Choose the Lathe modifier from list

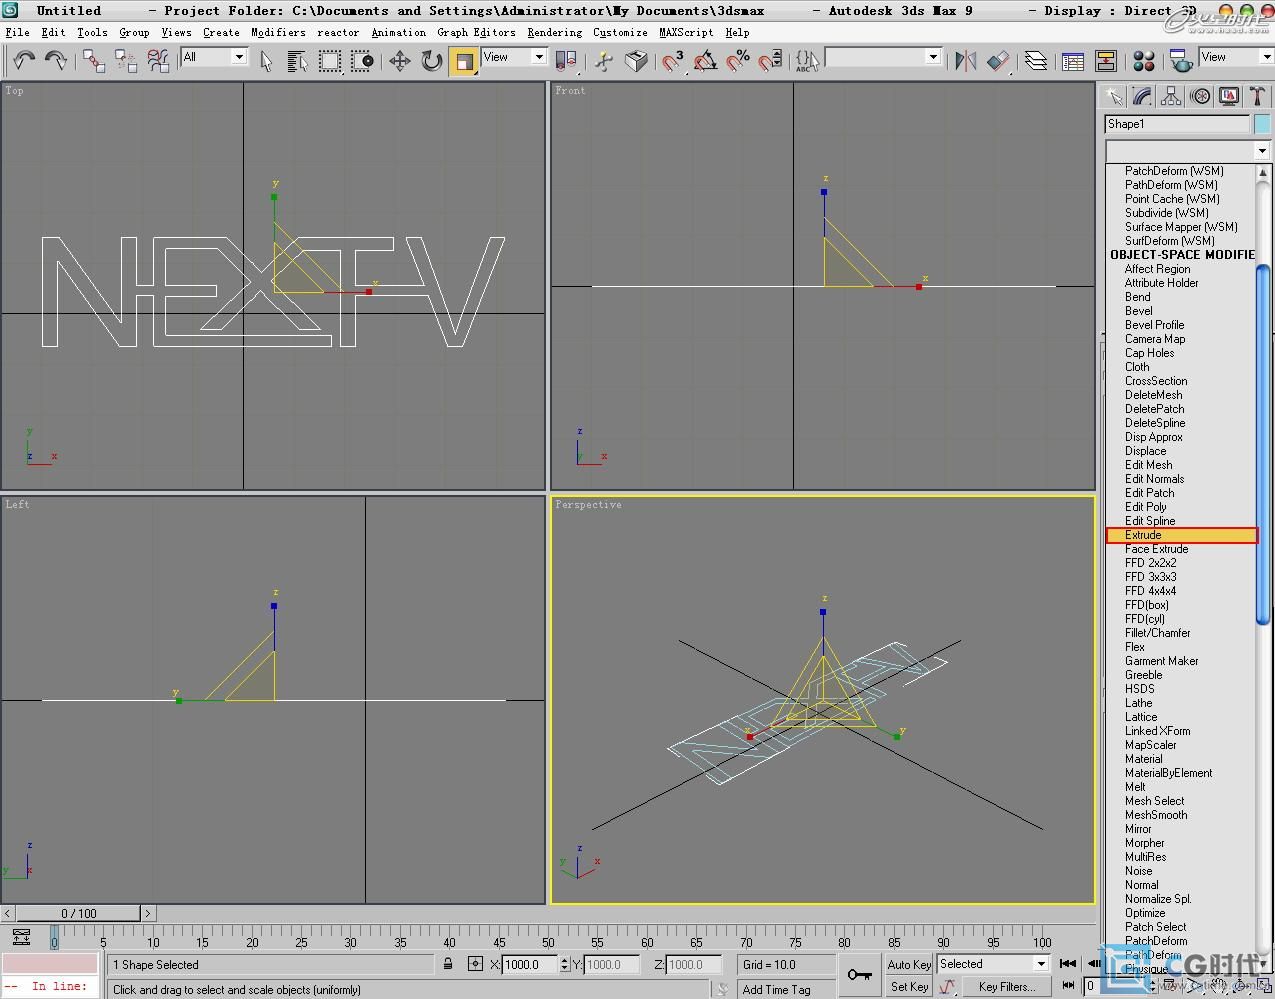click(1138, 703)
